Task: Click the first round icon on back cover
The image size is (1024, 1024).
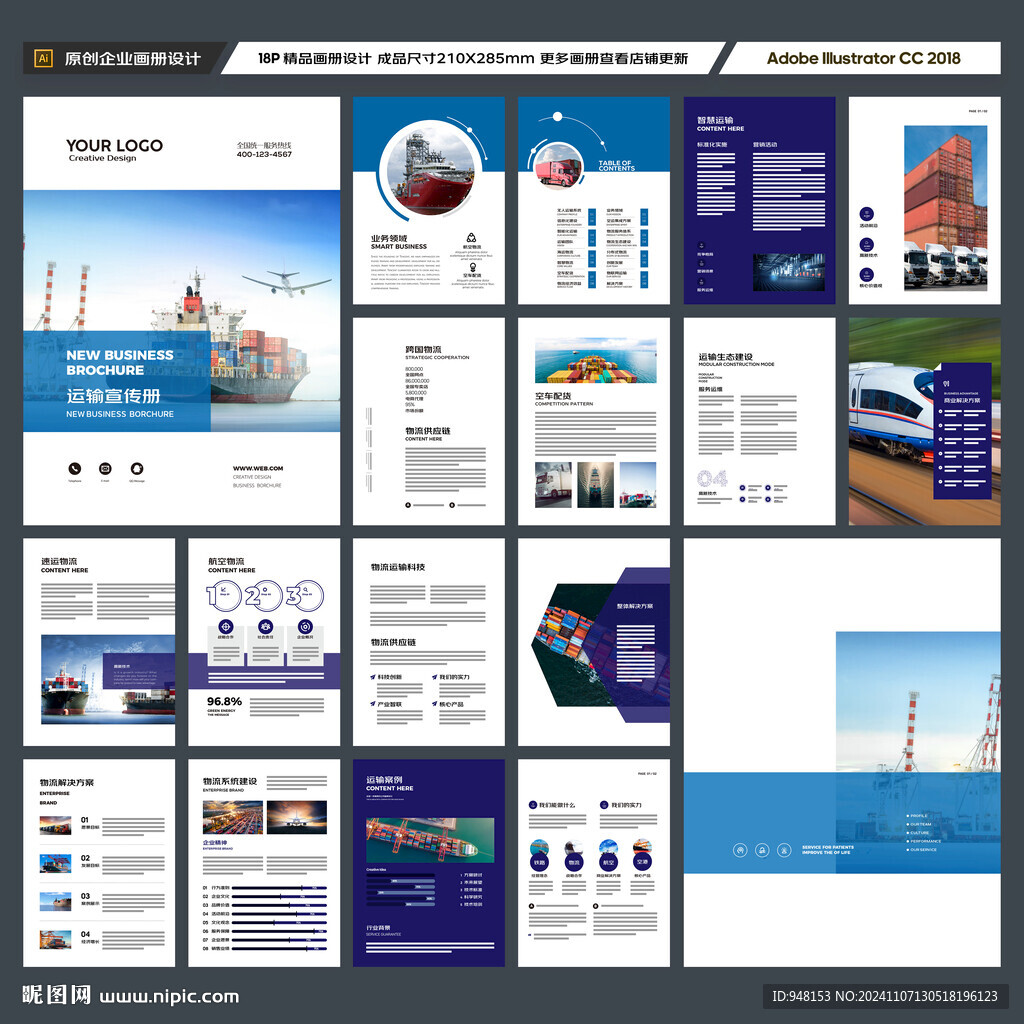Action: coord(740,850)
